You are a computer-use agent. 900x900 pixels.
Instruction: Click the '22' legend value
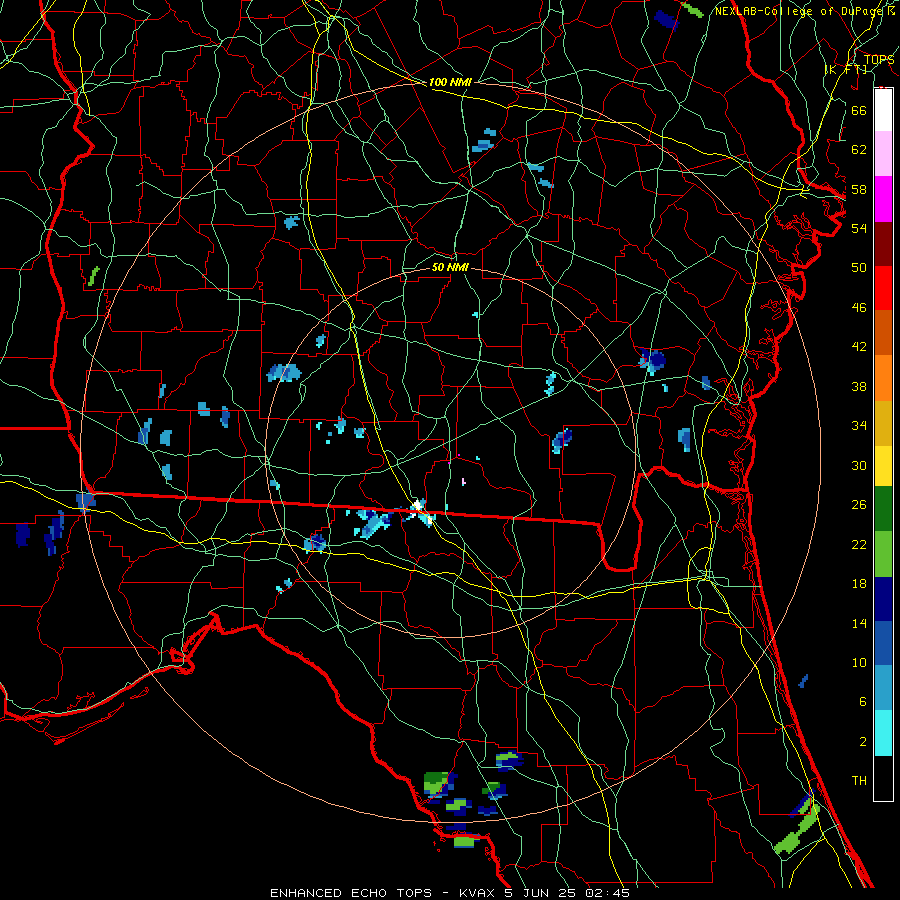click(859, 544)
